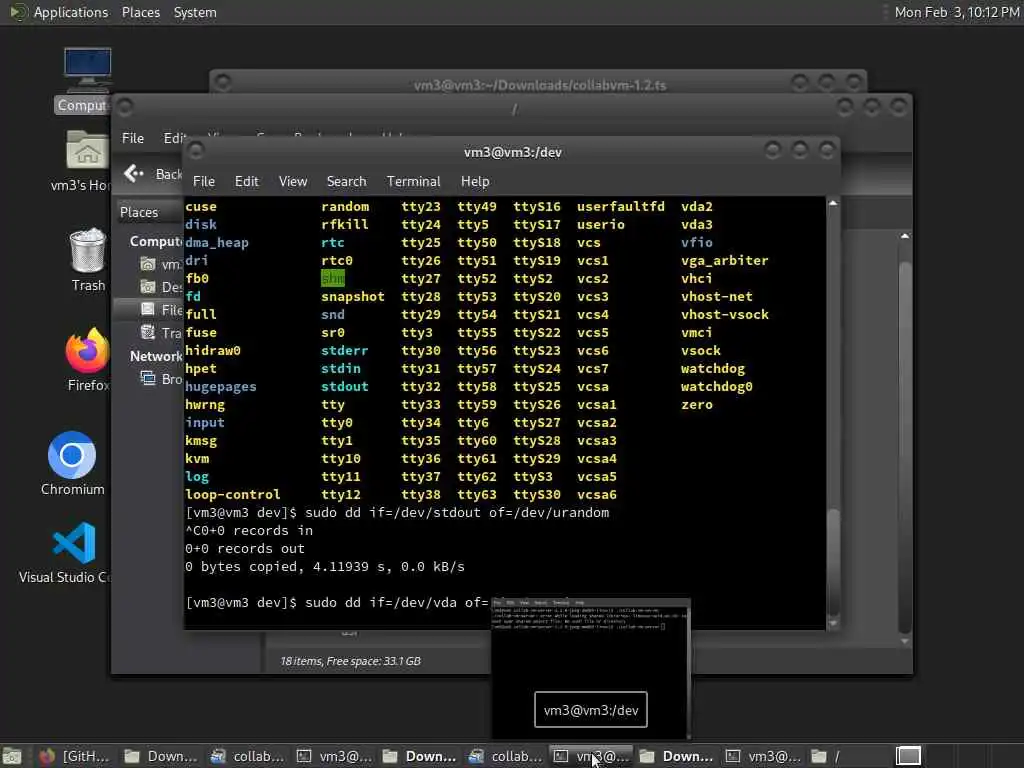
Task: Click "dma_heap" in the terminal listing
Action: 217,242
